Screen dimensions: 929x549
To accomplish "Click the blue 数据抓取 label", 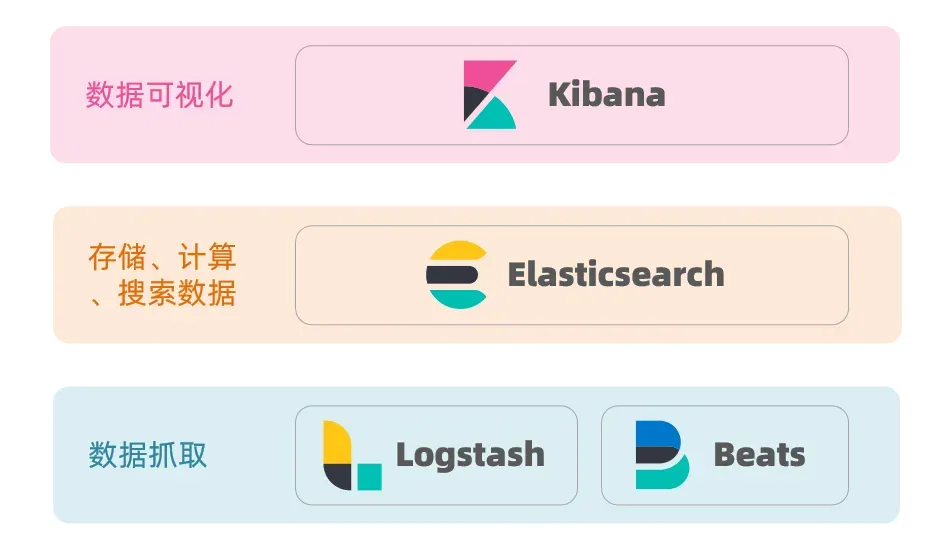I will 148,455.
